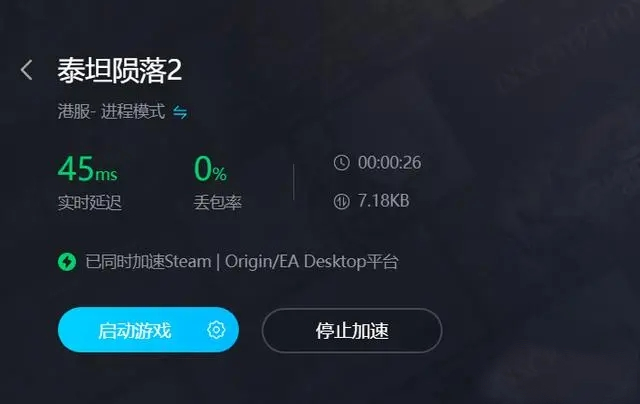Click Origin/EA Desktop平台 platform text
This screenshot has height=404, width=640.
click(312, 262)
